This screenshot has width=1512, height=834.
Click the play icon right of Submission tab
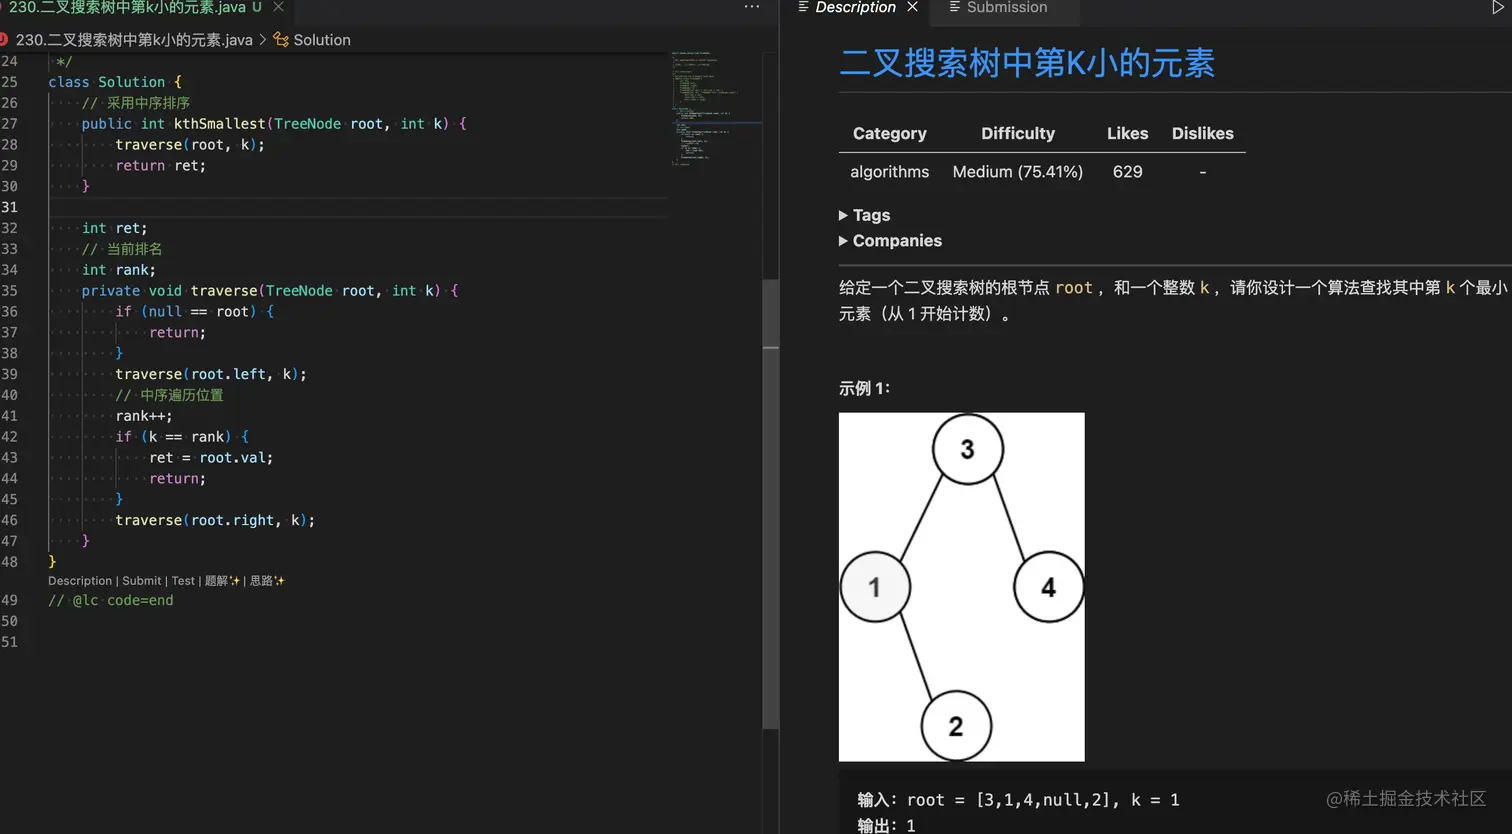point(1498,7)
